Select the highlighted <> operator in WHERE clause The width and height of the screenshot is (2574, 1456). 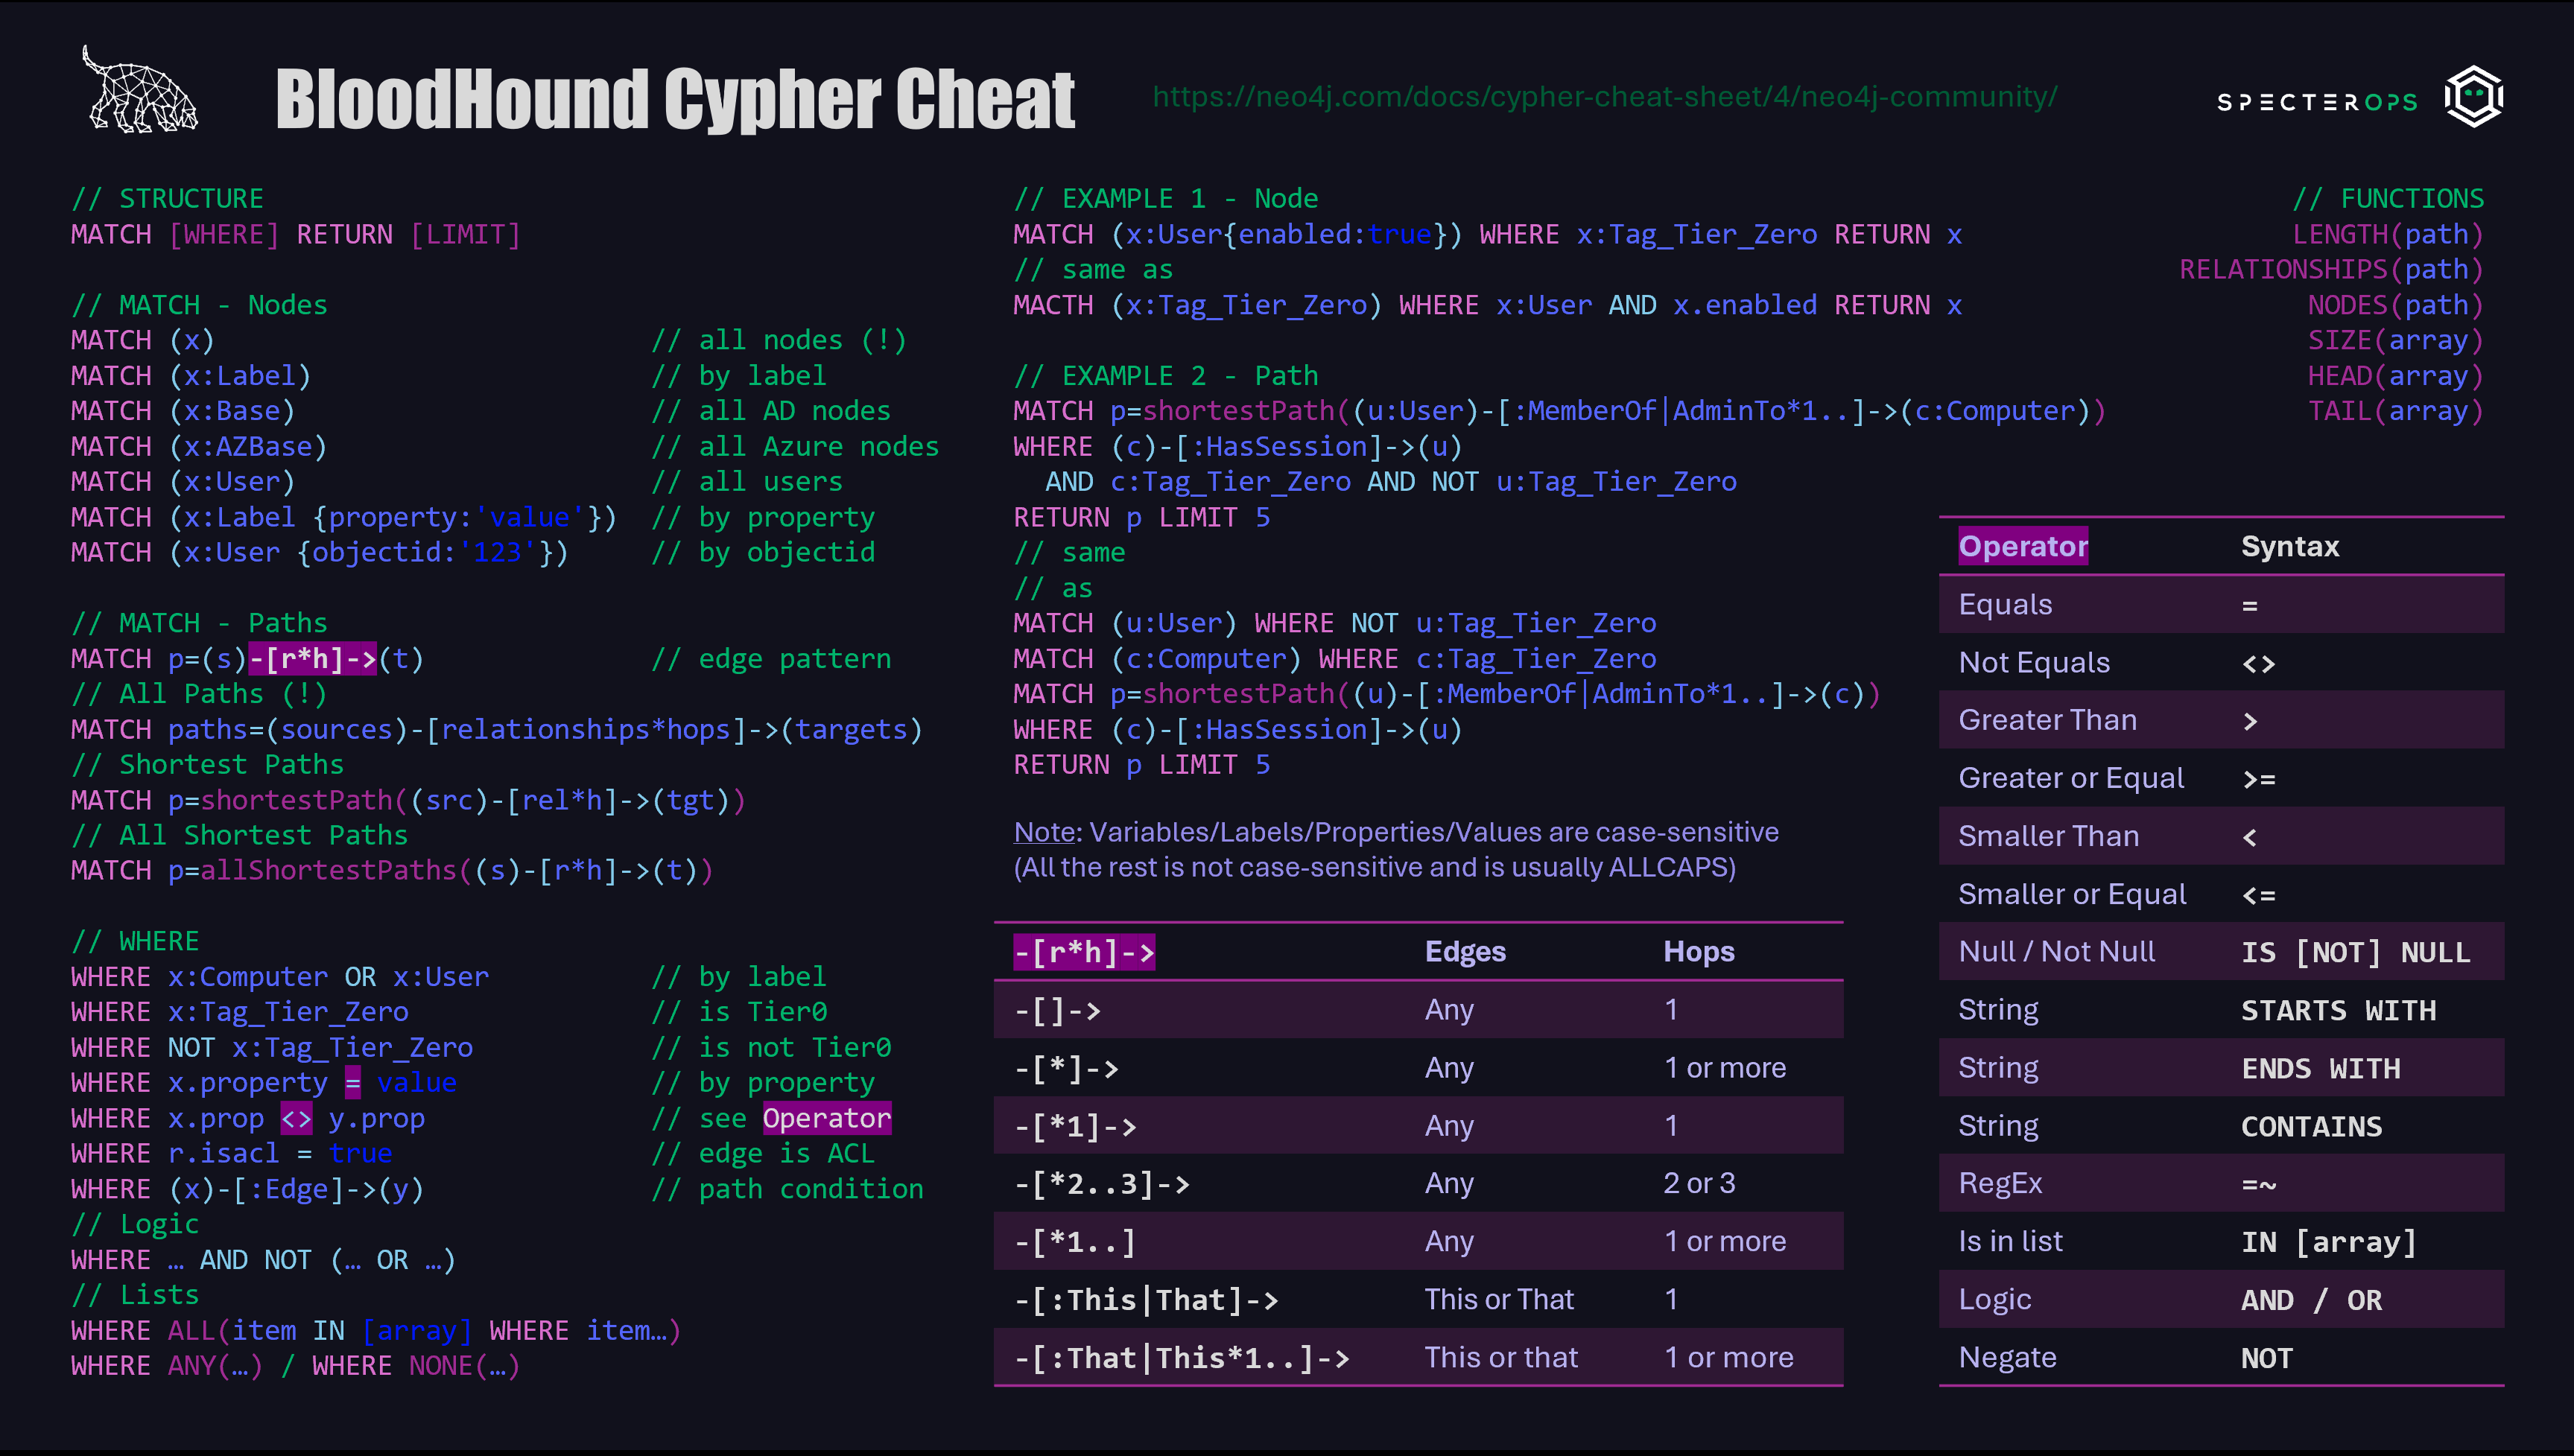point(295,1118)
